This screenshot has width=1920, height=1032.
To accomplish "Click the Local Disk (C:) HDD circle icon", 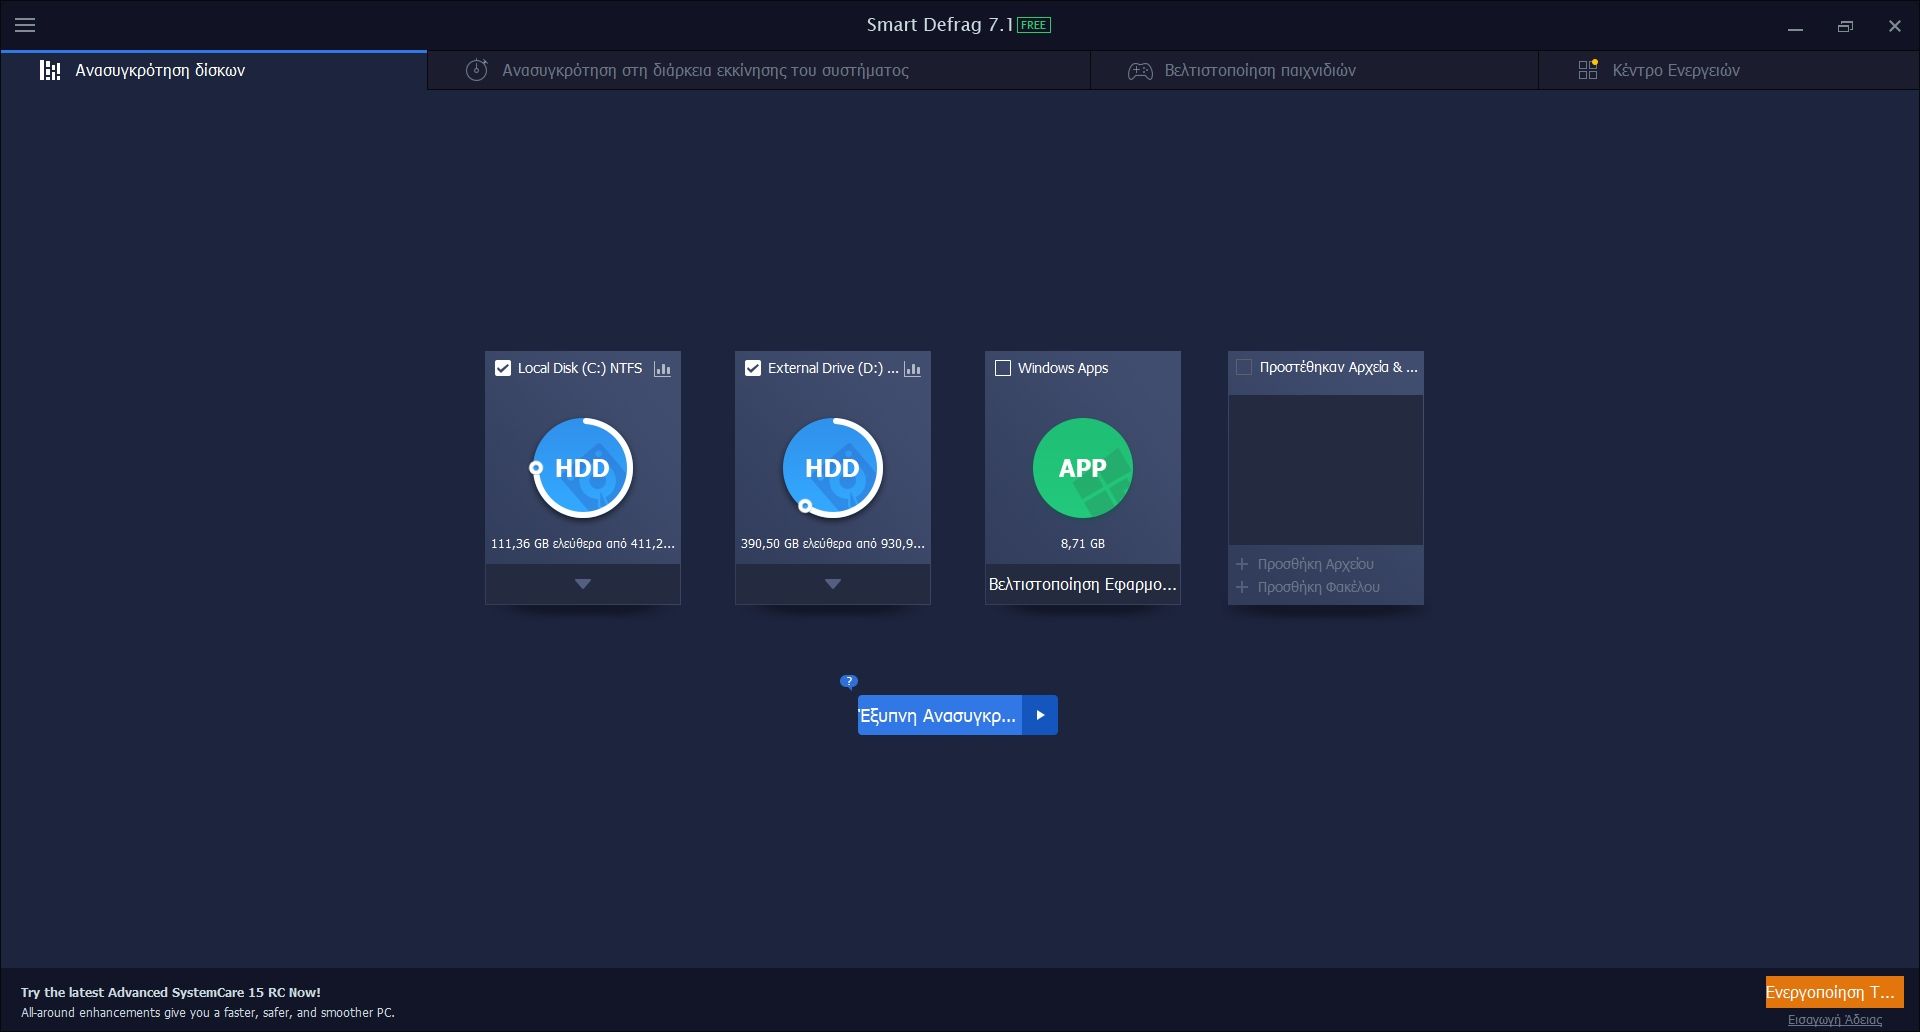I will click(582, 468).
